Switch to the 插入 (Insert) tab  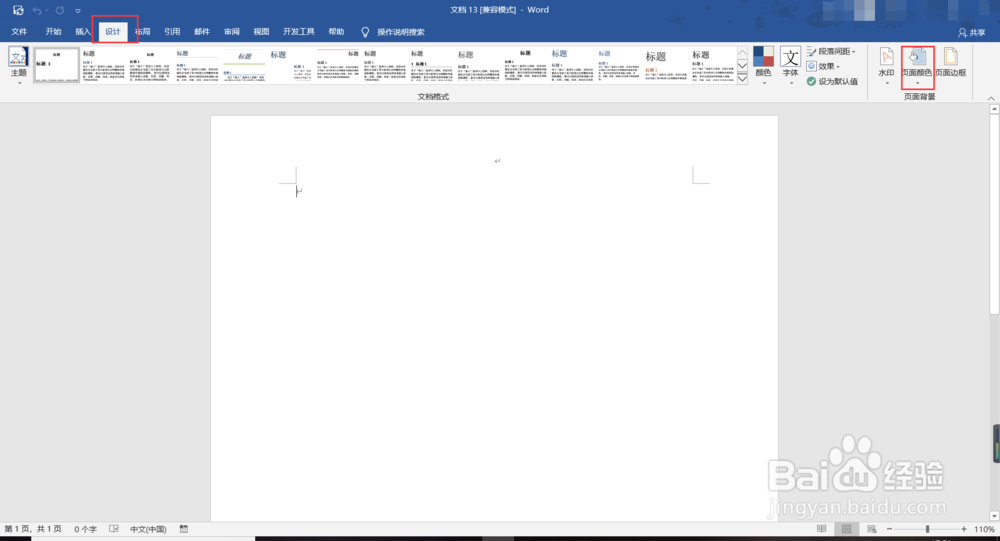pyautogui.click(x=83, y=31)
